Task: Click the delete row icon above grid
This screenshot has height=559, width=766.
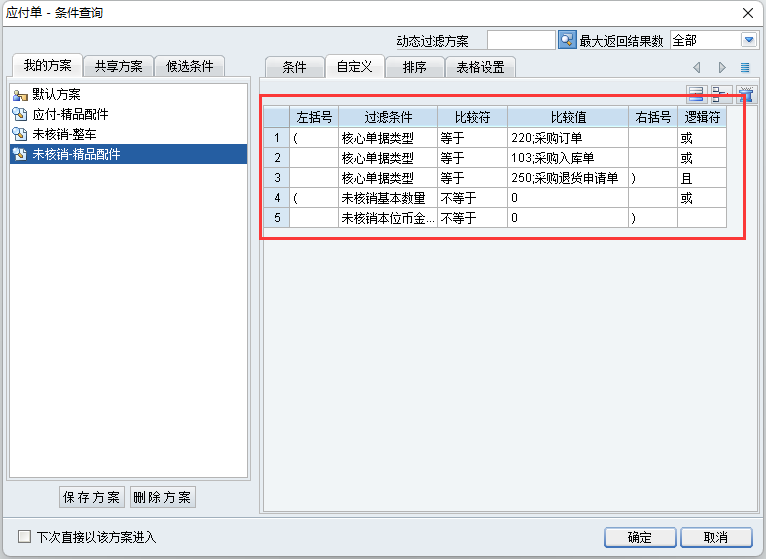Action: [x=720, y=95]
